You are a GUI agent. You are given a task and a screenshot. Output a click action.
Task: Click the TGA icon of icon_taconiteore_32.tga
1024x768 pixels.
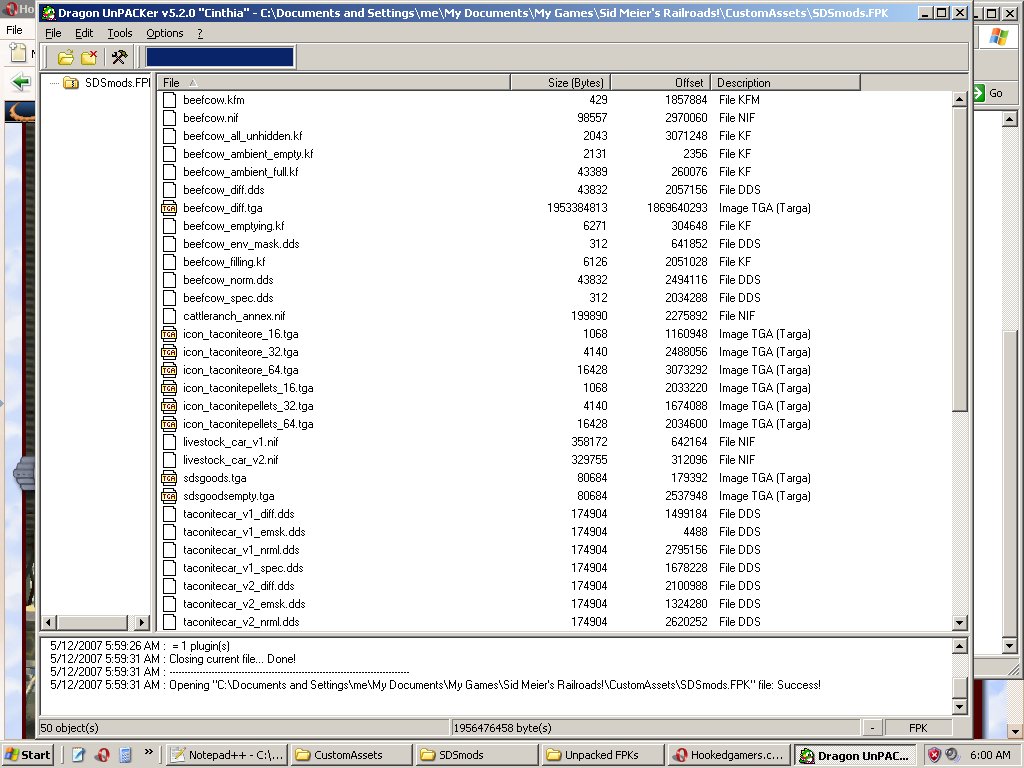[x=169, y=352]
